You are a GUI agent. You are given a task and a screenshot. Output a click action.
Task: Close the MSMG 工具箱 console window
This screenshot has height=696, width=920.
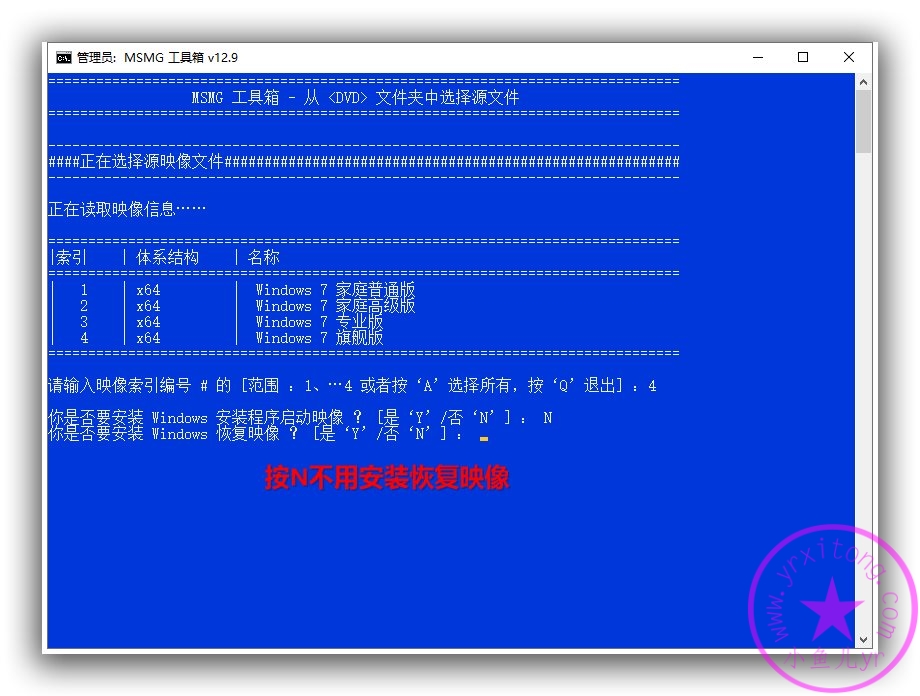click(x=848, y=58)
